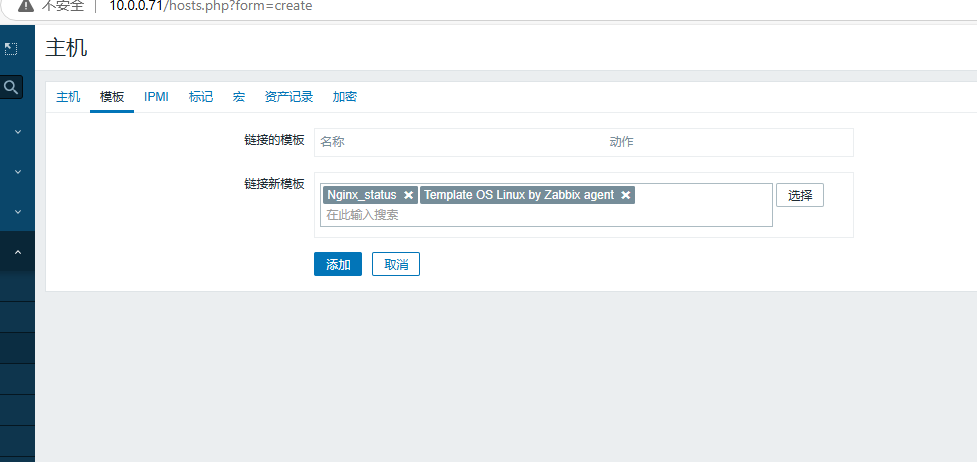Screen dimensions: 977x462
Task: Click the Template OS Linux by Zabbix agent text
Action: [x=519, y=195]
